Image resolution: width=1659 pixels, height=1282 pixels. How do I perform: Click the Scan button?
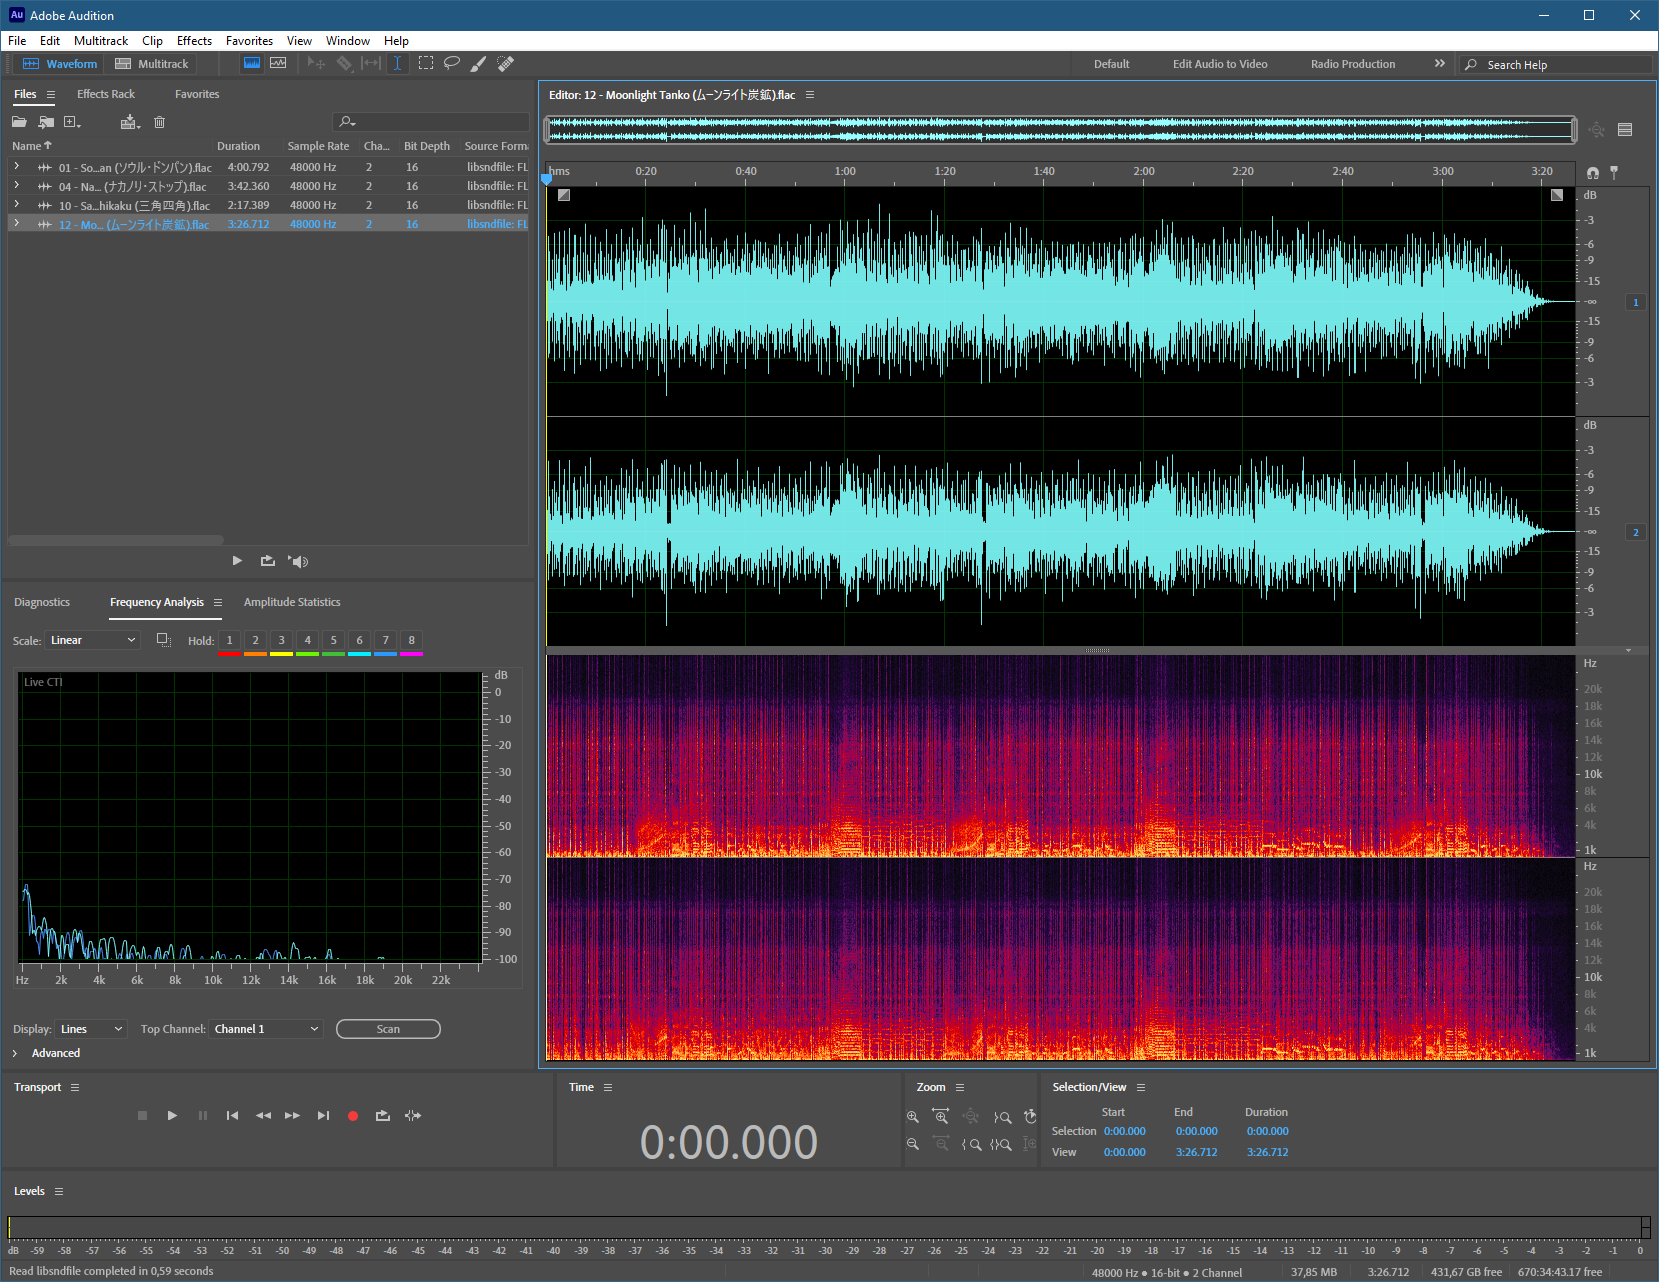[388, 1029]
